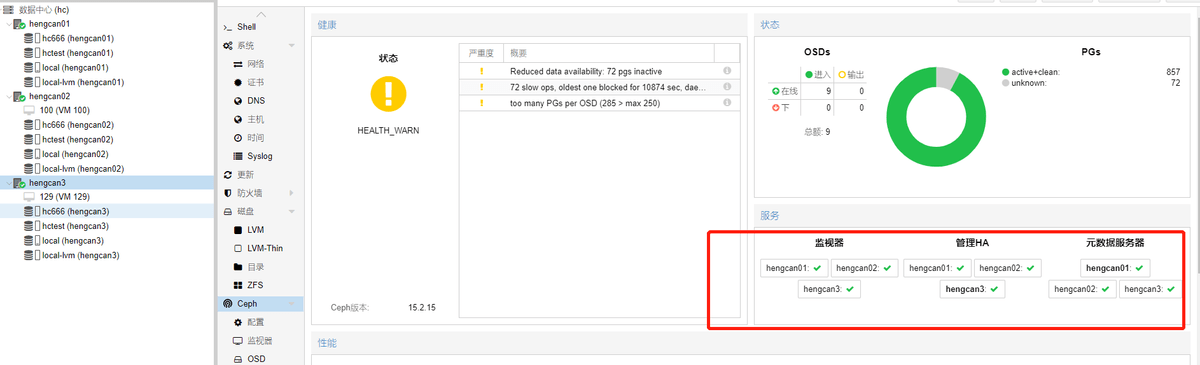This screenshot has width=1200, height=365.
Task: Click the 129 (VM 129) monitor icon
Action: (x=29, y=197)
